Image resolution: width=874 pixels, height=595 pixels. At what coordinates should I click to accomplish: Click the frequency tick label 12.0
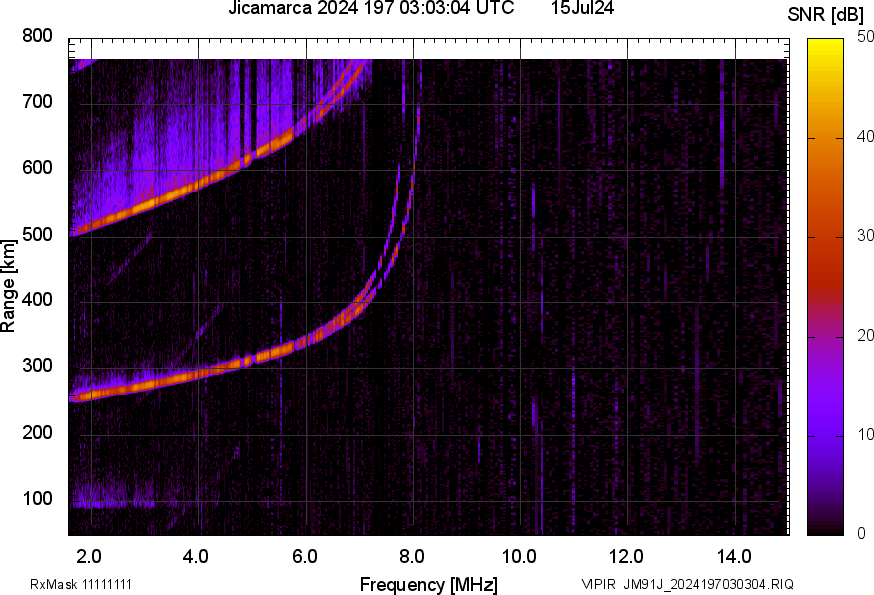tap(627, 557)
